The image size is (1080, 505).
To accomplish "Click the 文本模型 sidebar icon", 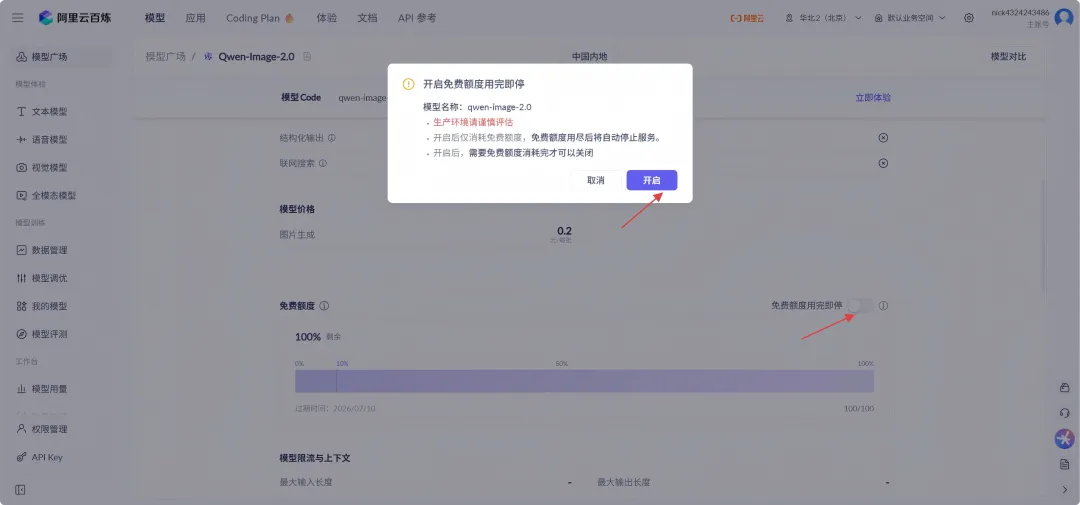I will click(21, 112).
